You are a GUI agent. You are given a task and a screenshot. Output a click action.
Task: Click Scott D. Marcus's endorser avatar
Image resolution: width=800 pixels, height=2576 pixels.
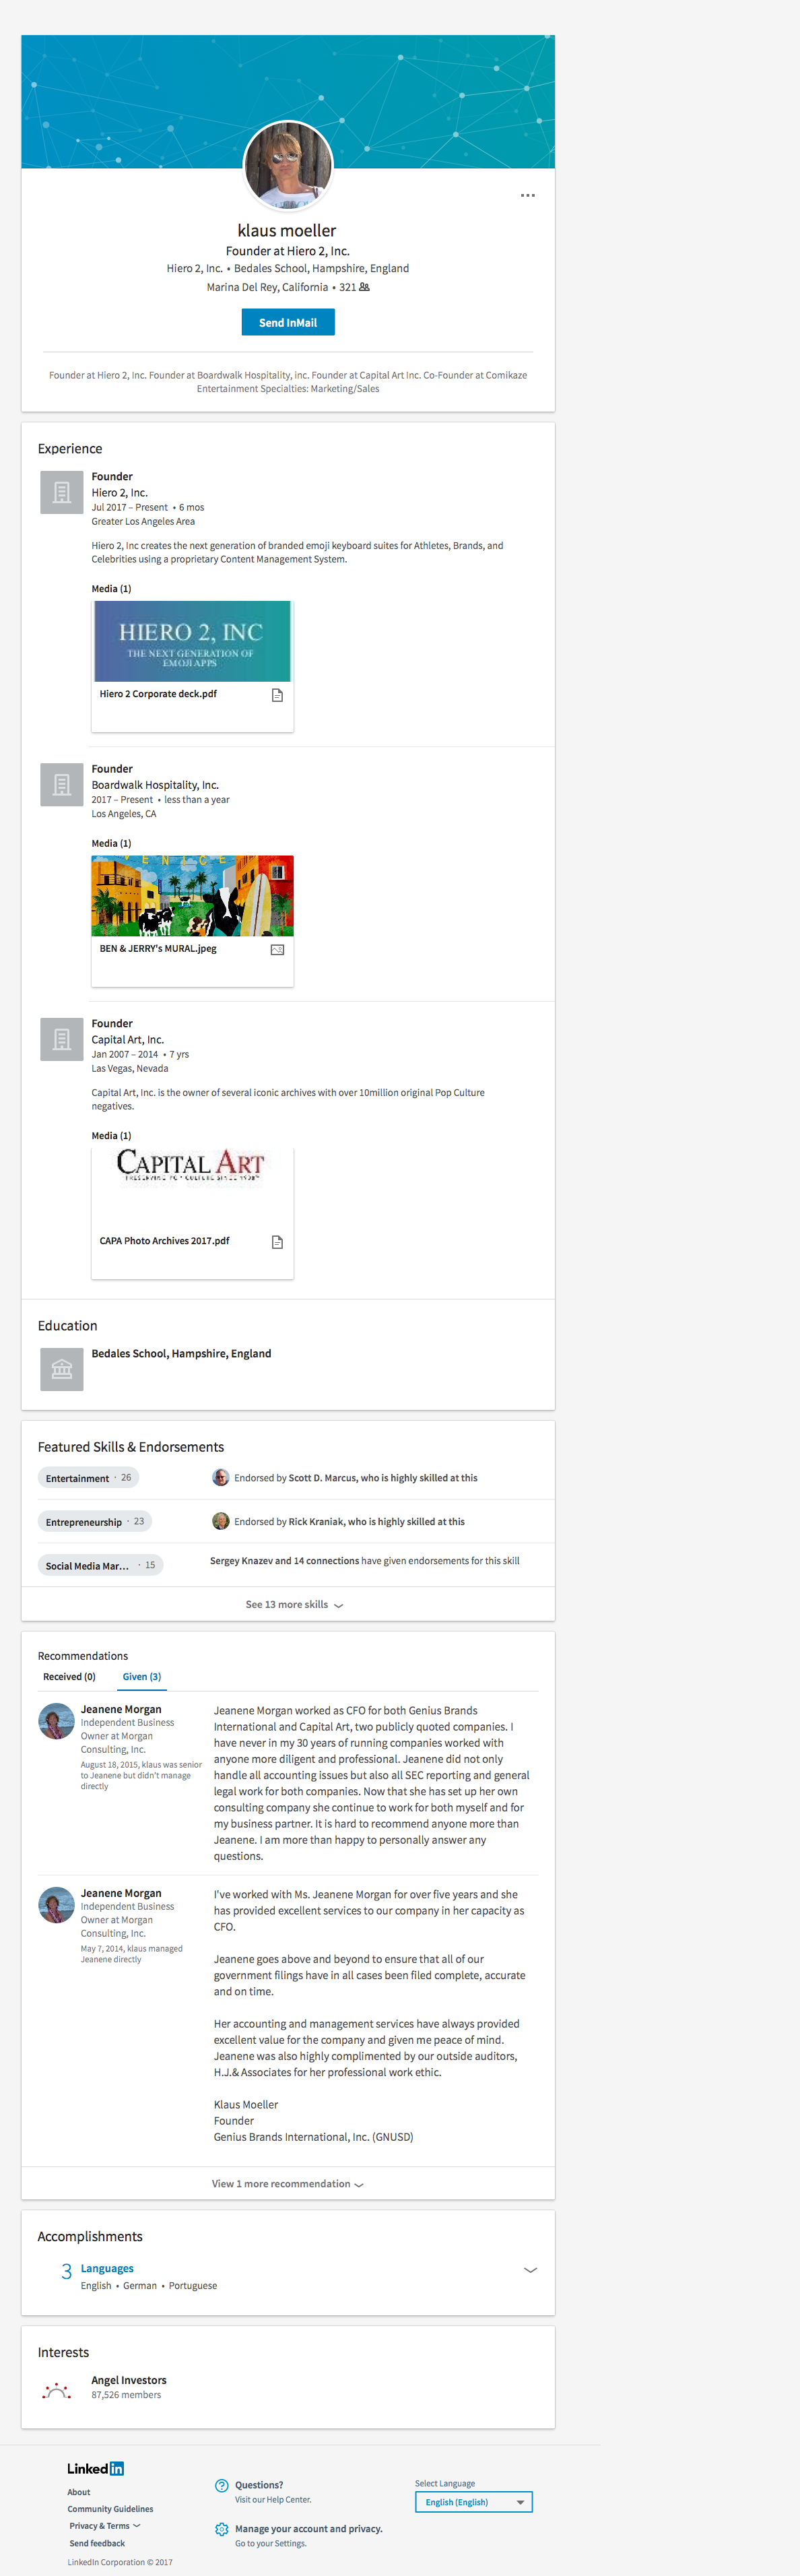pos(221,1477)
